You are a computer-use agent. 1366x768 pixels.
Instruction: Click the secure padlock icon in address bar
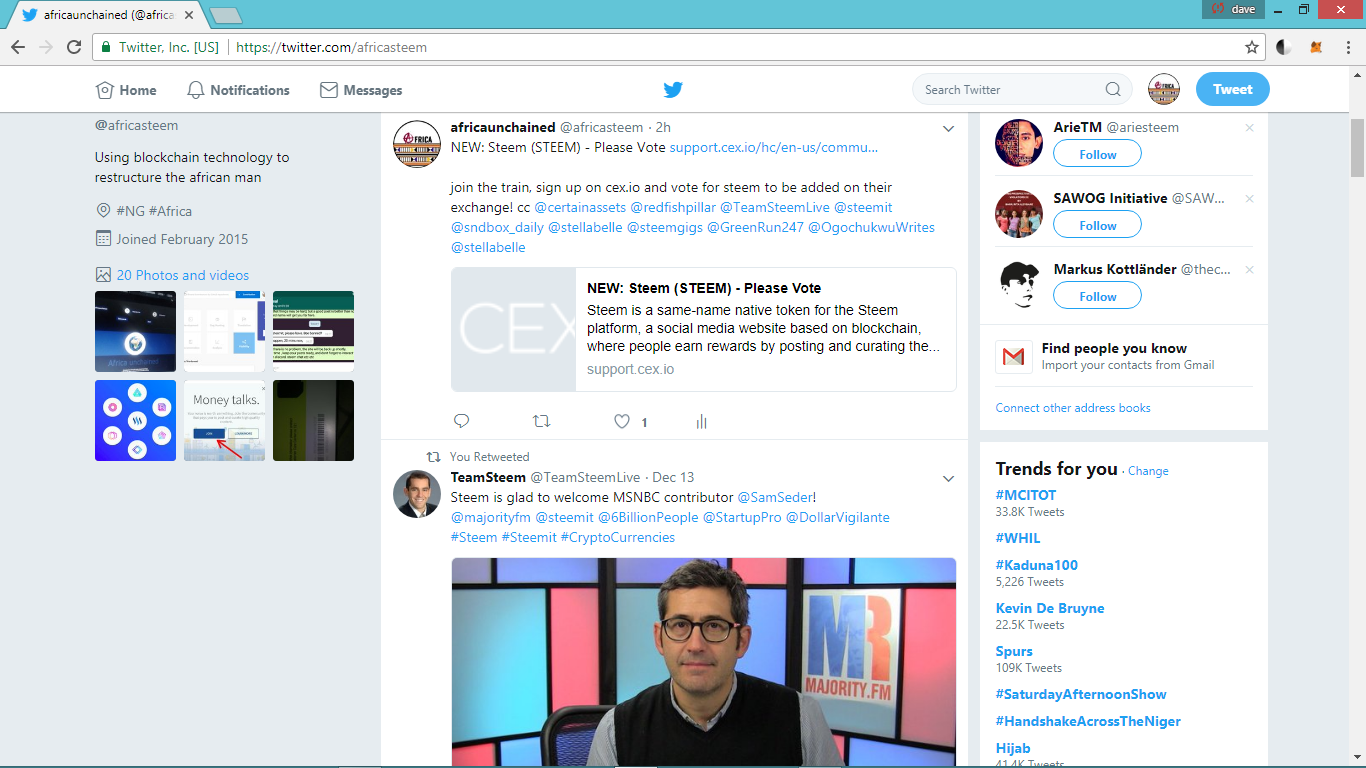pos(106,47)
